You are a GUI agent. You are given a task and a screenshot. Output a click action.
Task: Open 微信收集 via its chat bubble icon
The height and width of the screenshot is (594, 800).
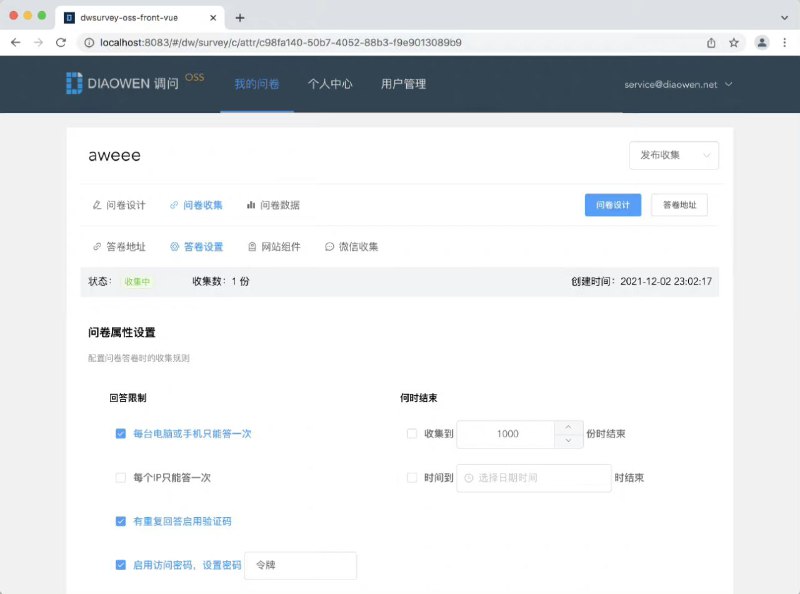pyautogui.click(x=330, y=246)
